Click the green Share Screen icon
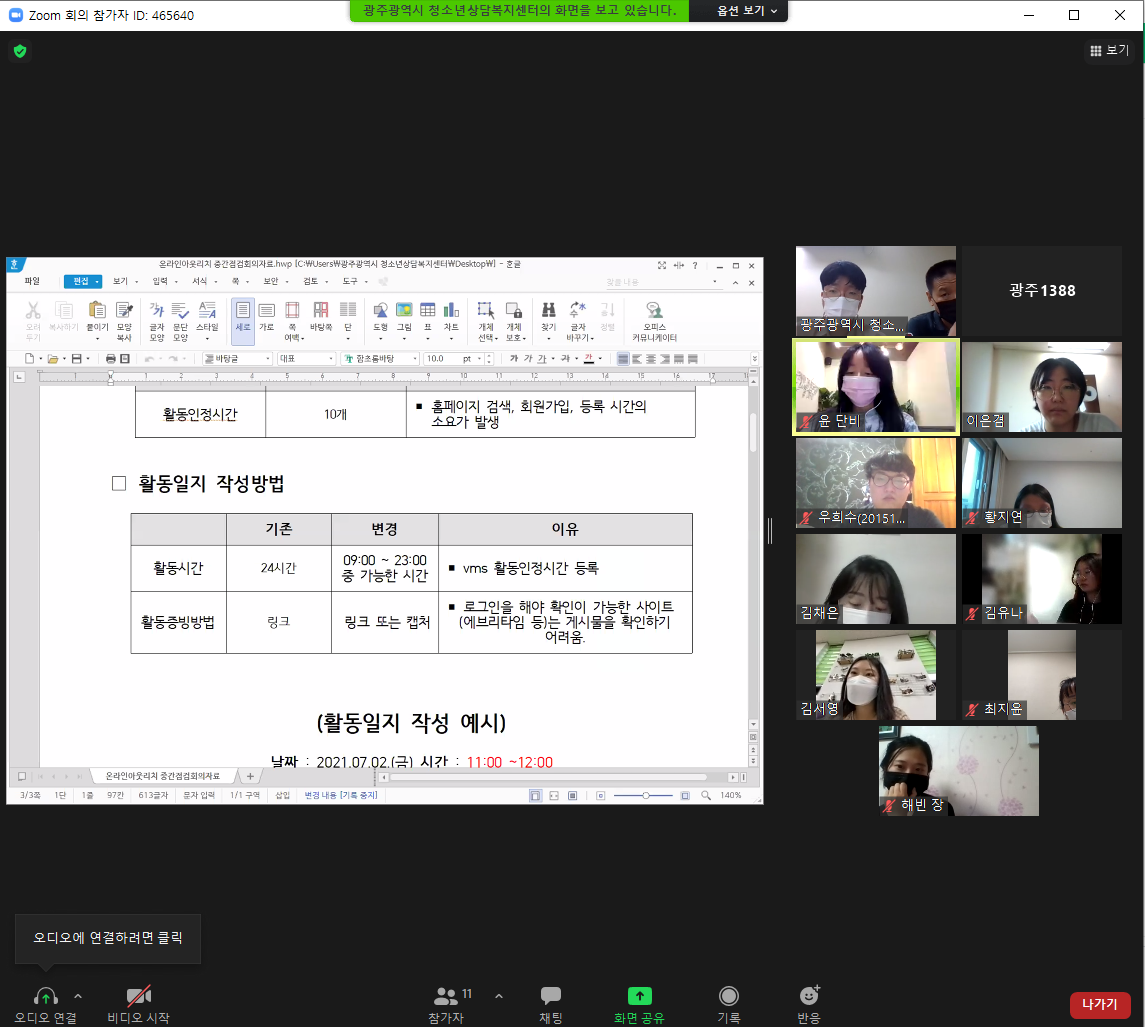The height and width of the screenshot is (1027, 1145). (x=639, y=996)
